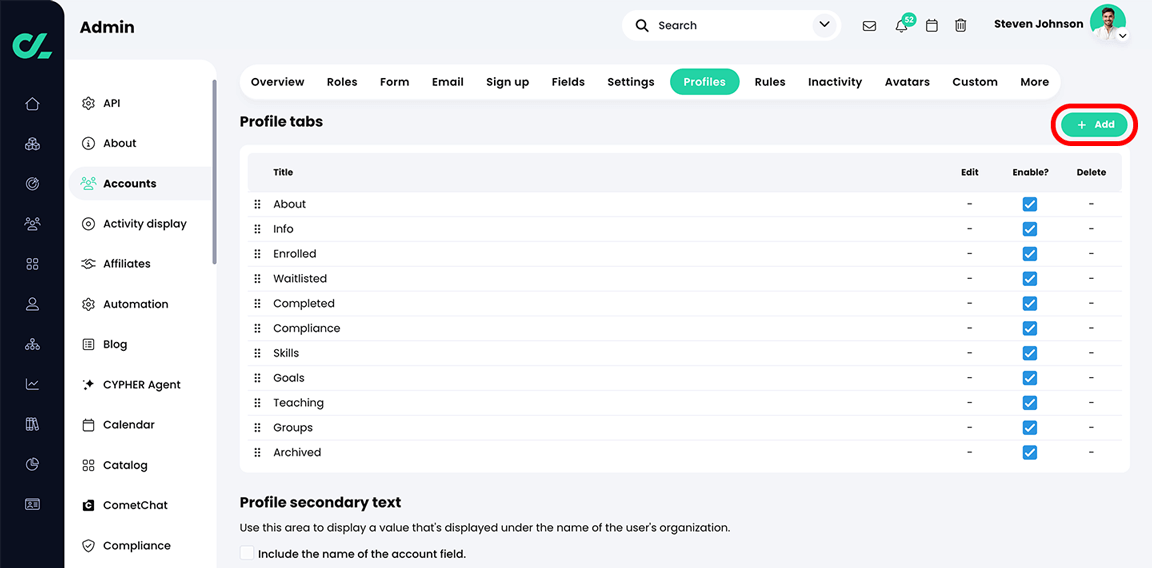
Task: Check Include the name of the account field
Action: [x=247, y=553]
